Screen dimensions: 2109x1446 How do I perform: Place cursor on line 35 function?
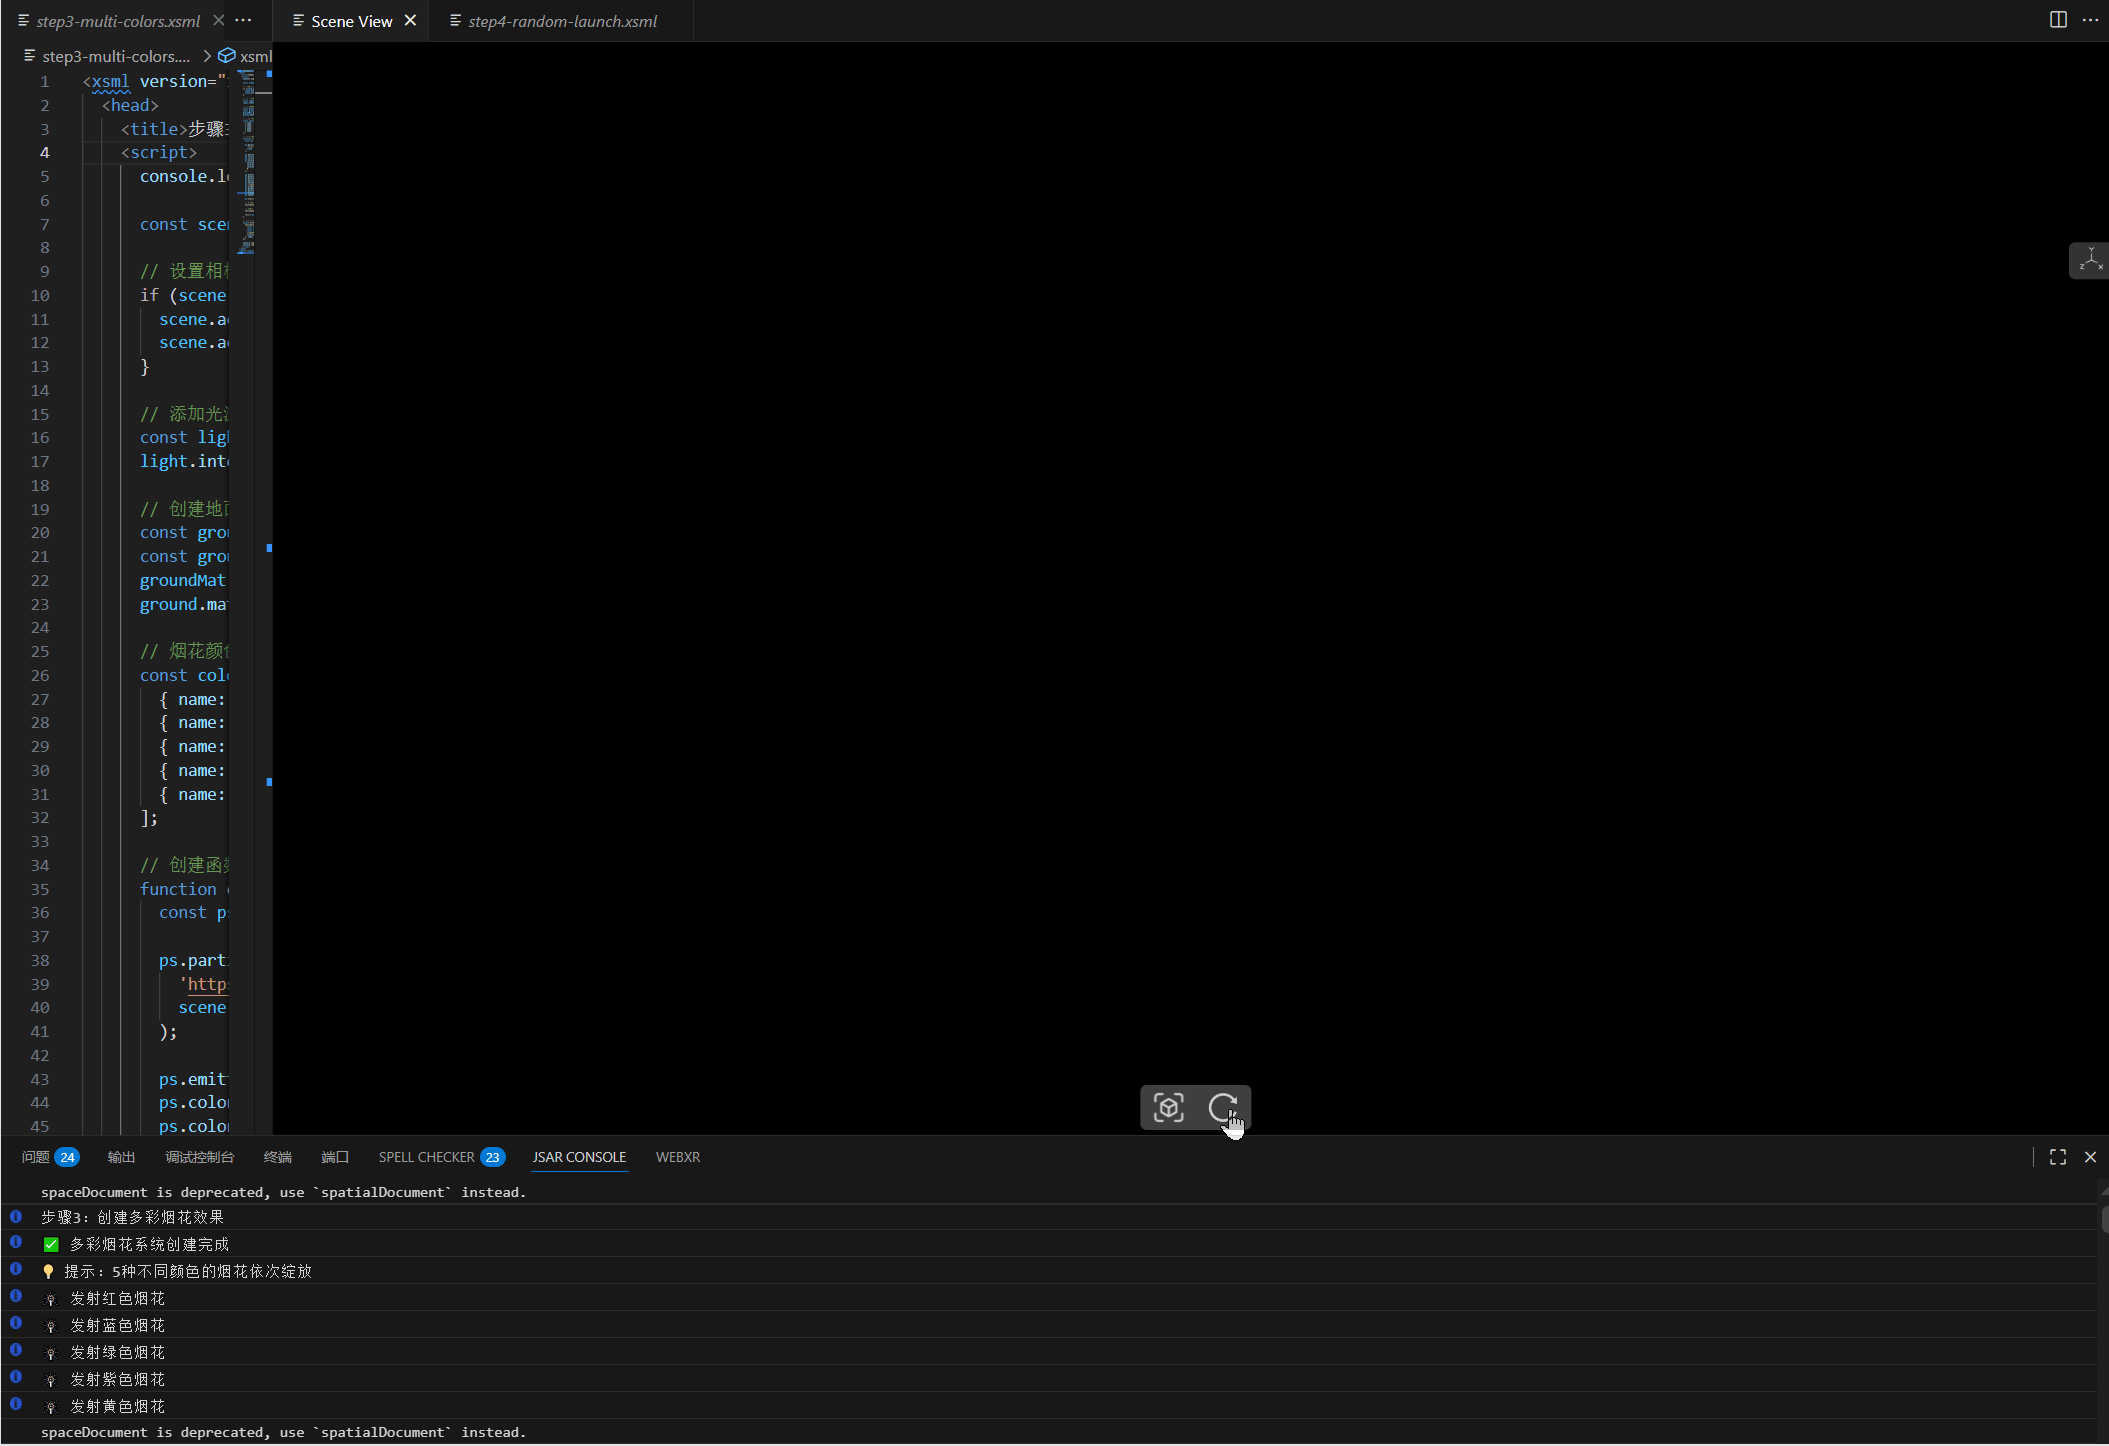click(x=178, y=889)
